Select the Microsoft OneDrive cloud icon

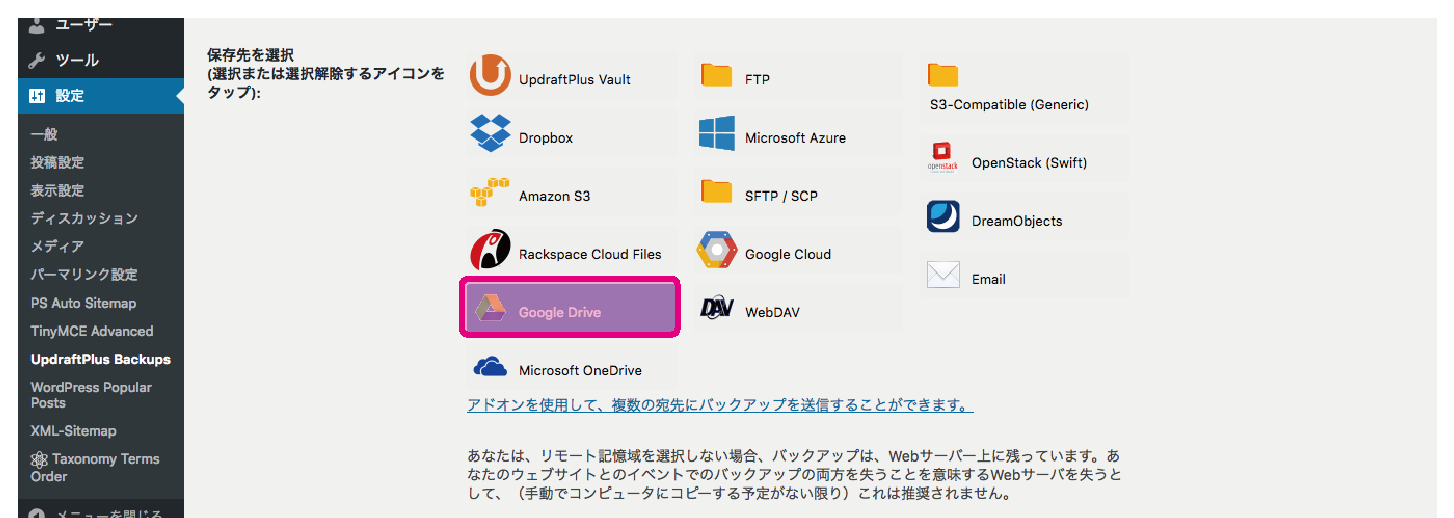click(490, 366)
